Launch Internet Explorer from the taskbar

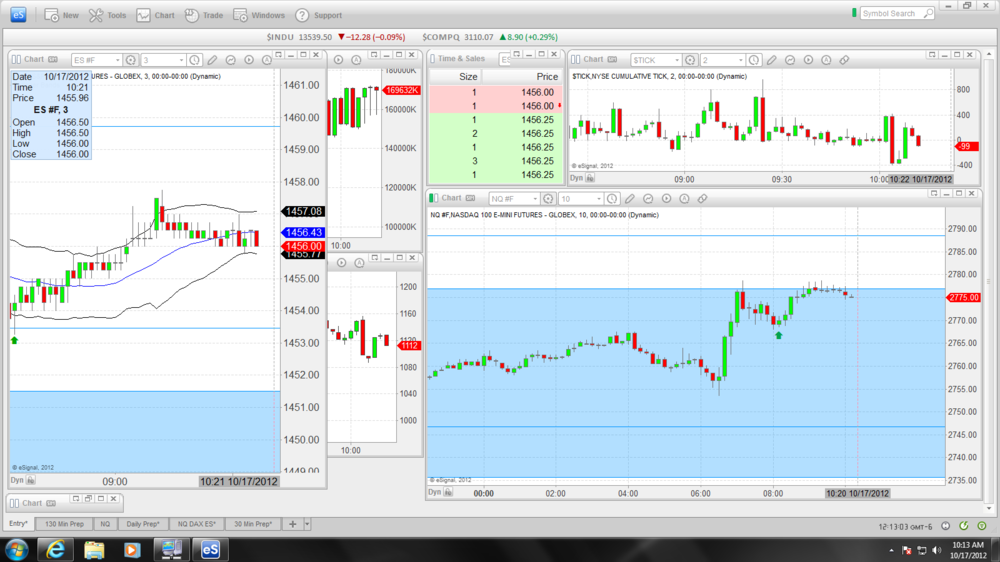pyautogui.click(x=55, y=549)
